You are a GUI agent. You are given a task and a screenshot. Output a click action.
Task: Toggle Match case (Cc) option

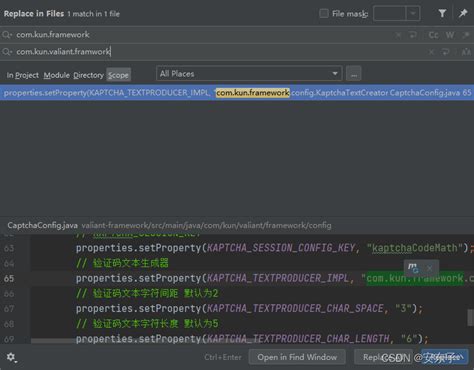coord(433,35)
